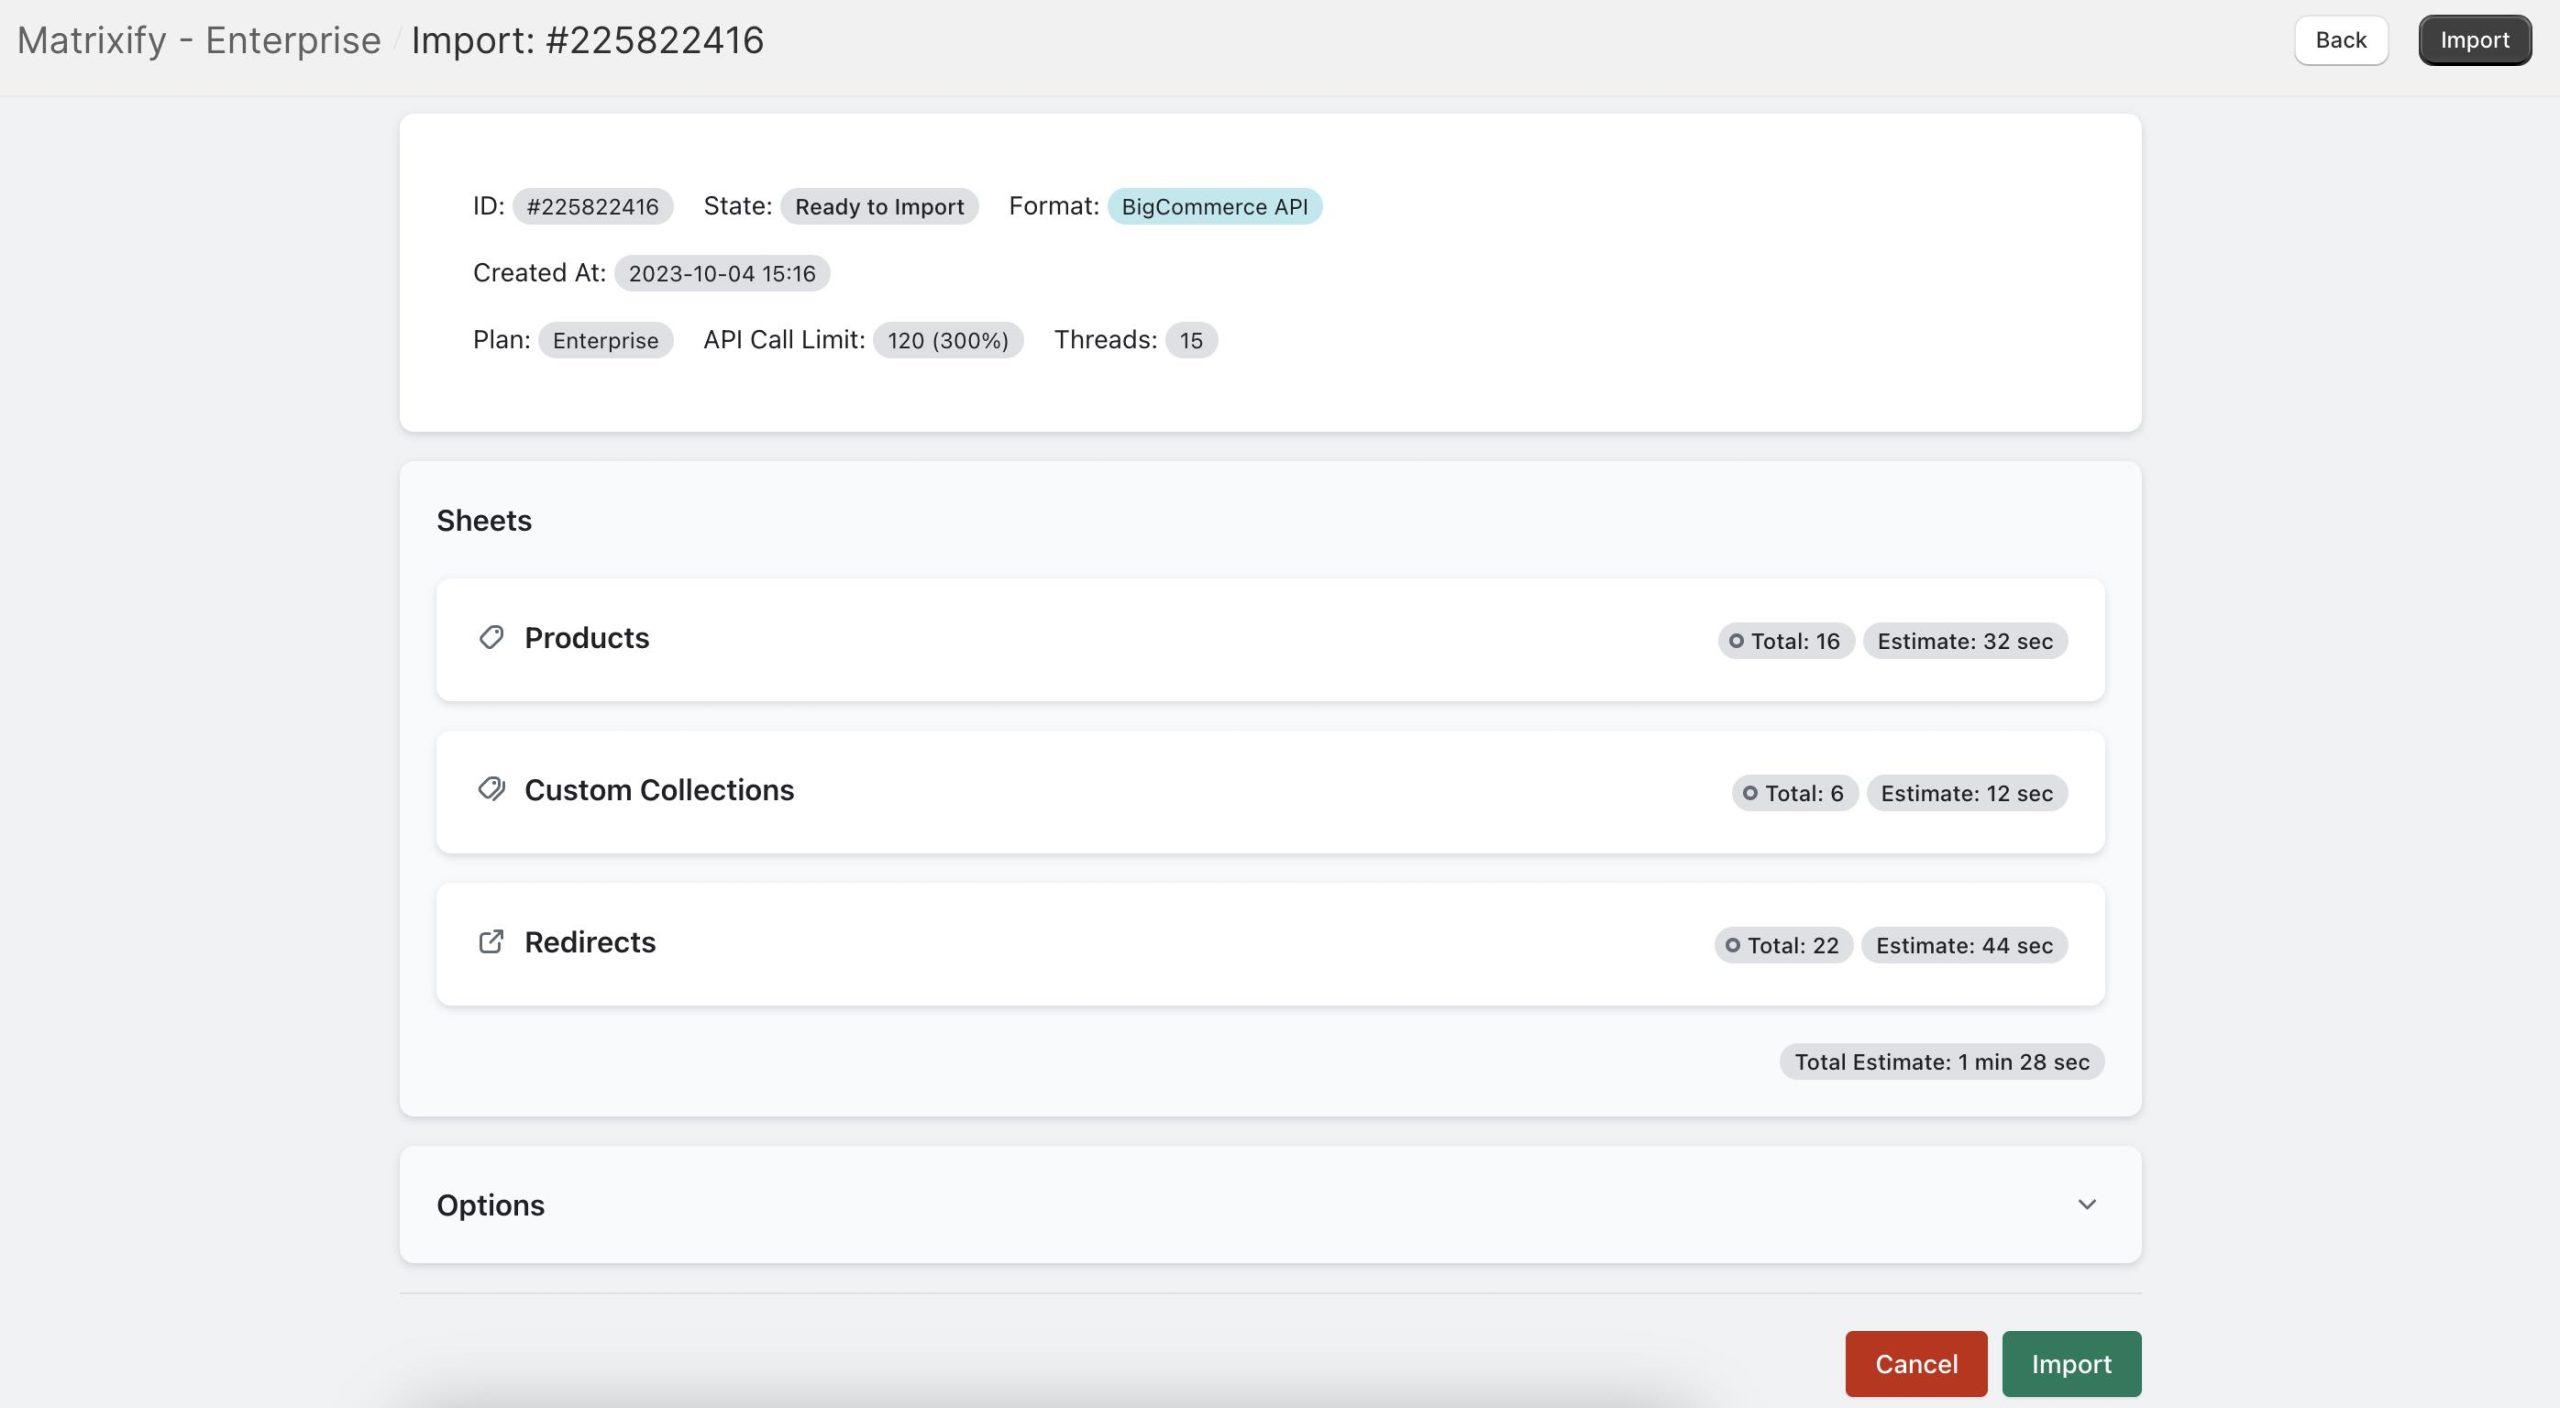Viewport: 2560px width, 1408px height.
Task: Click the Total Estimate progress badge
Action: [x=1940, y=1061]
